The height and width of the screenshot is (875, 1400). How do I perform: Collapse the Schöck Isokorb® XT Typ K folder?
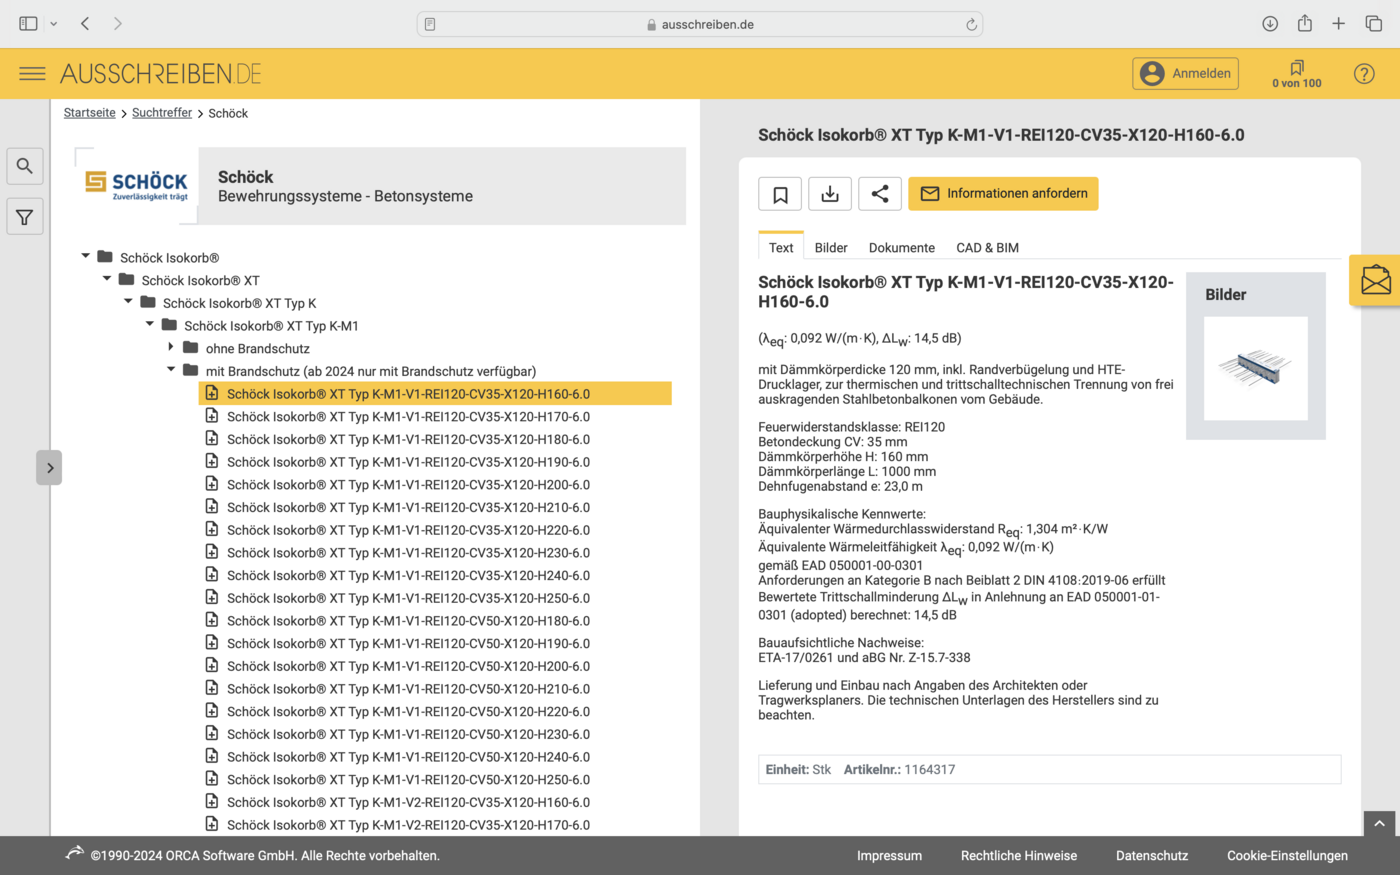tap(128, 302)
